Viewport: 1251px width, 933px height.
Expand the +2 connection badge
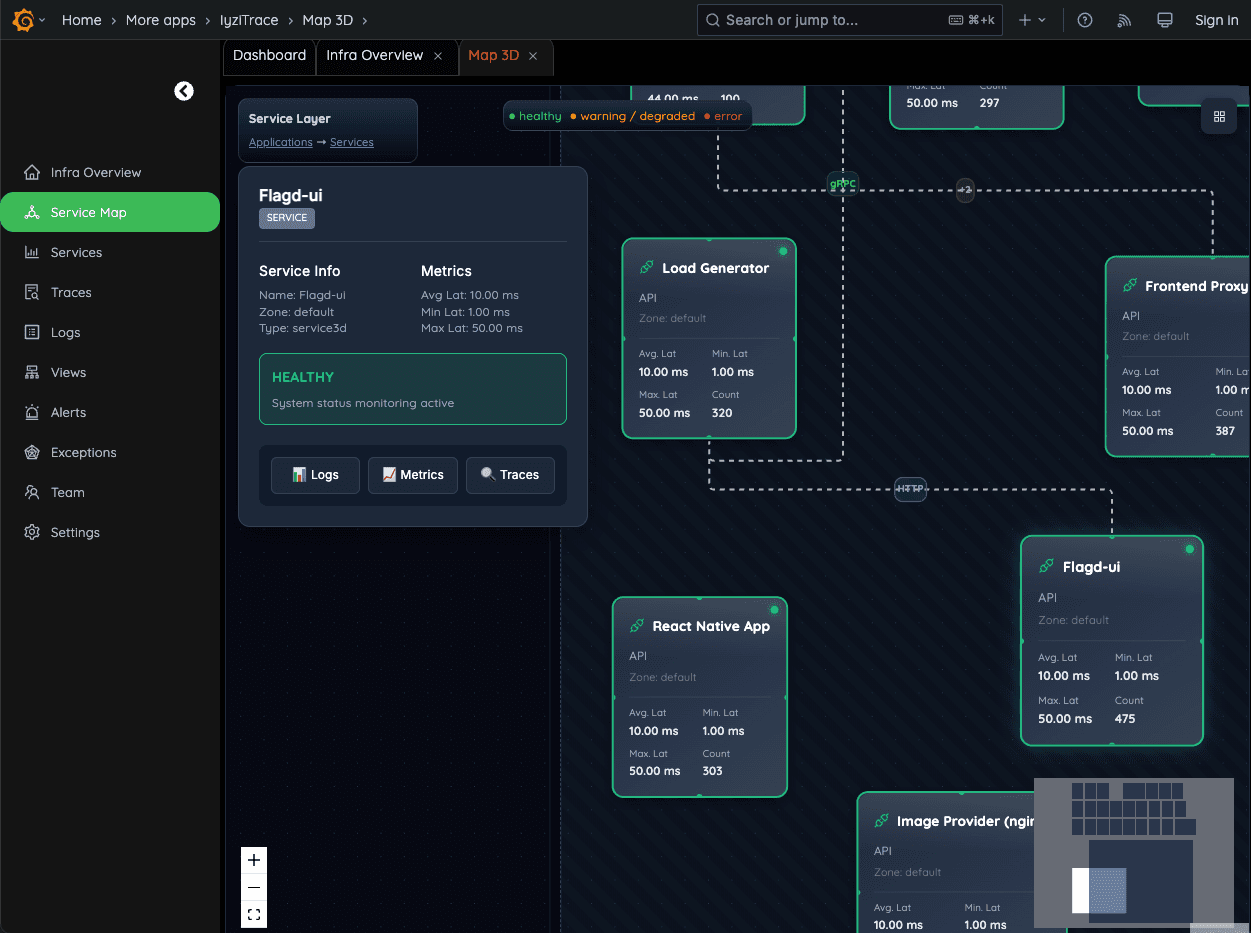(x=964, y=190)
